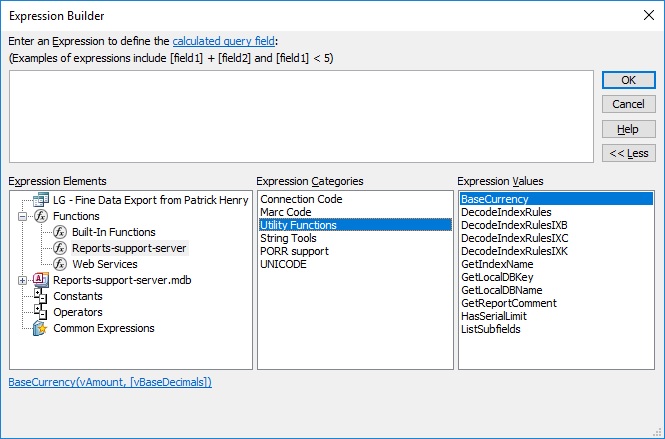
Task: Click the Constants icon
Action: click(41, 296)
